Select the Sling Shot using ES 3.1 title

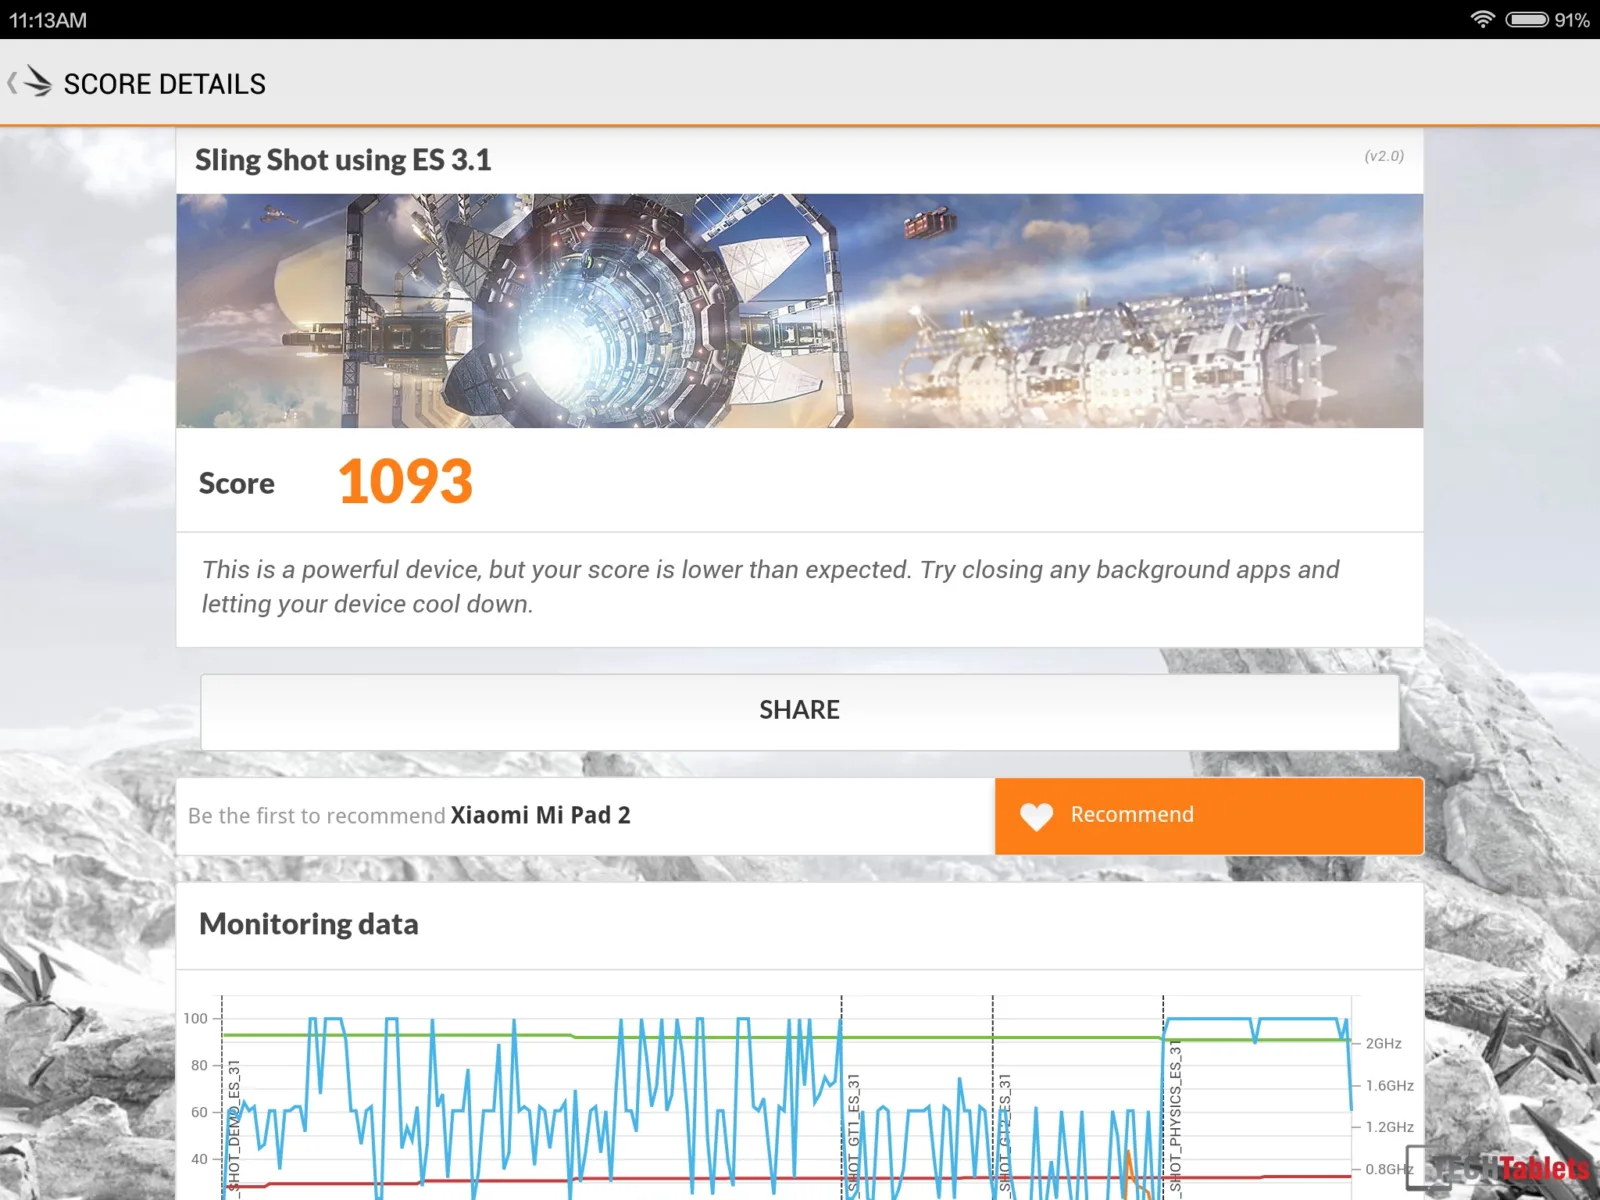coord(343,160)
